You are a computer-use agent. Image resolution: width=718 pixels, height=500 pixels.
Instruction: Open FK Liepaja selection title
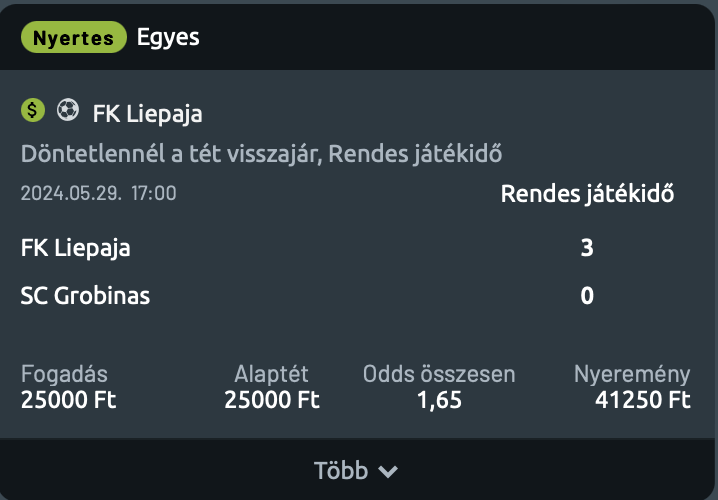pyautogui.click(x=147, y=113)
